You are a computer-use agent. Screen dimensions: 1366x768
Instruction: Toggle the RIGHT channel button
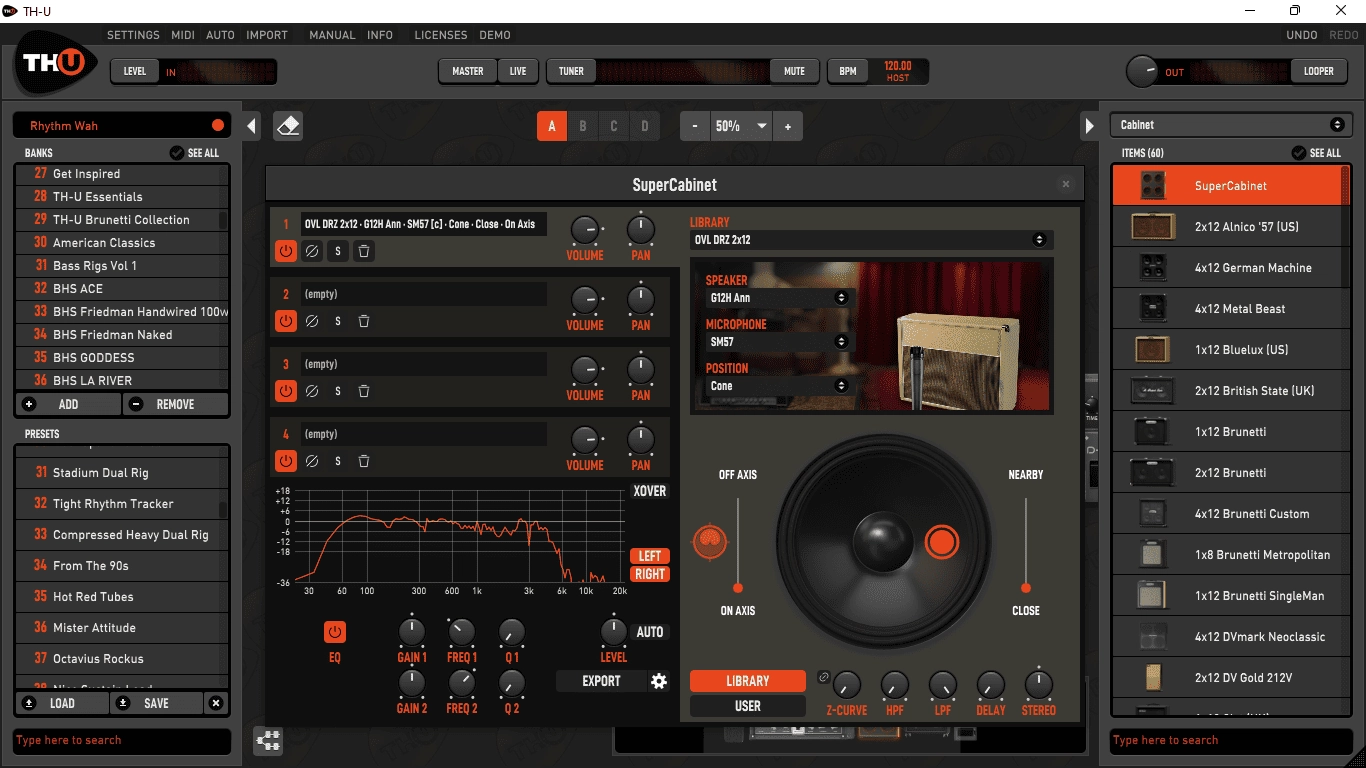pos(650,574)
